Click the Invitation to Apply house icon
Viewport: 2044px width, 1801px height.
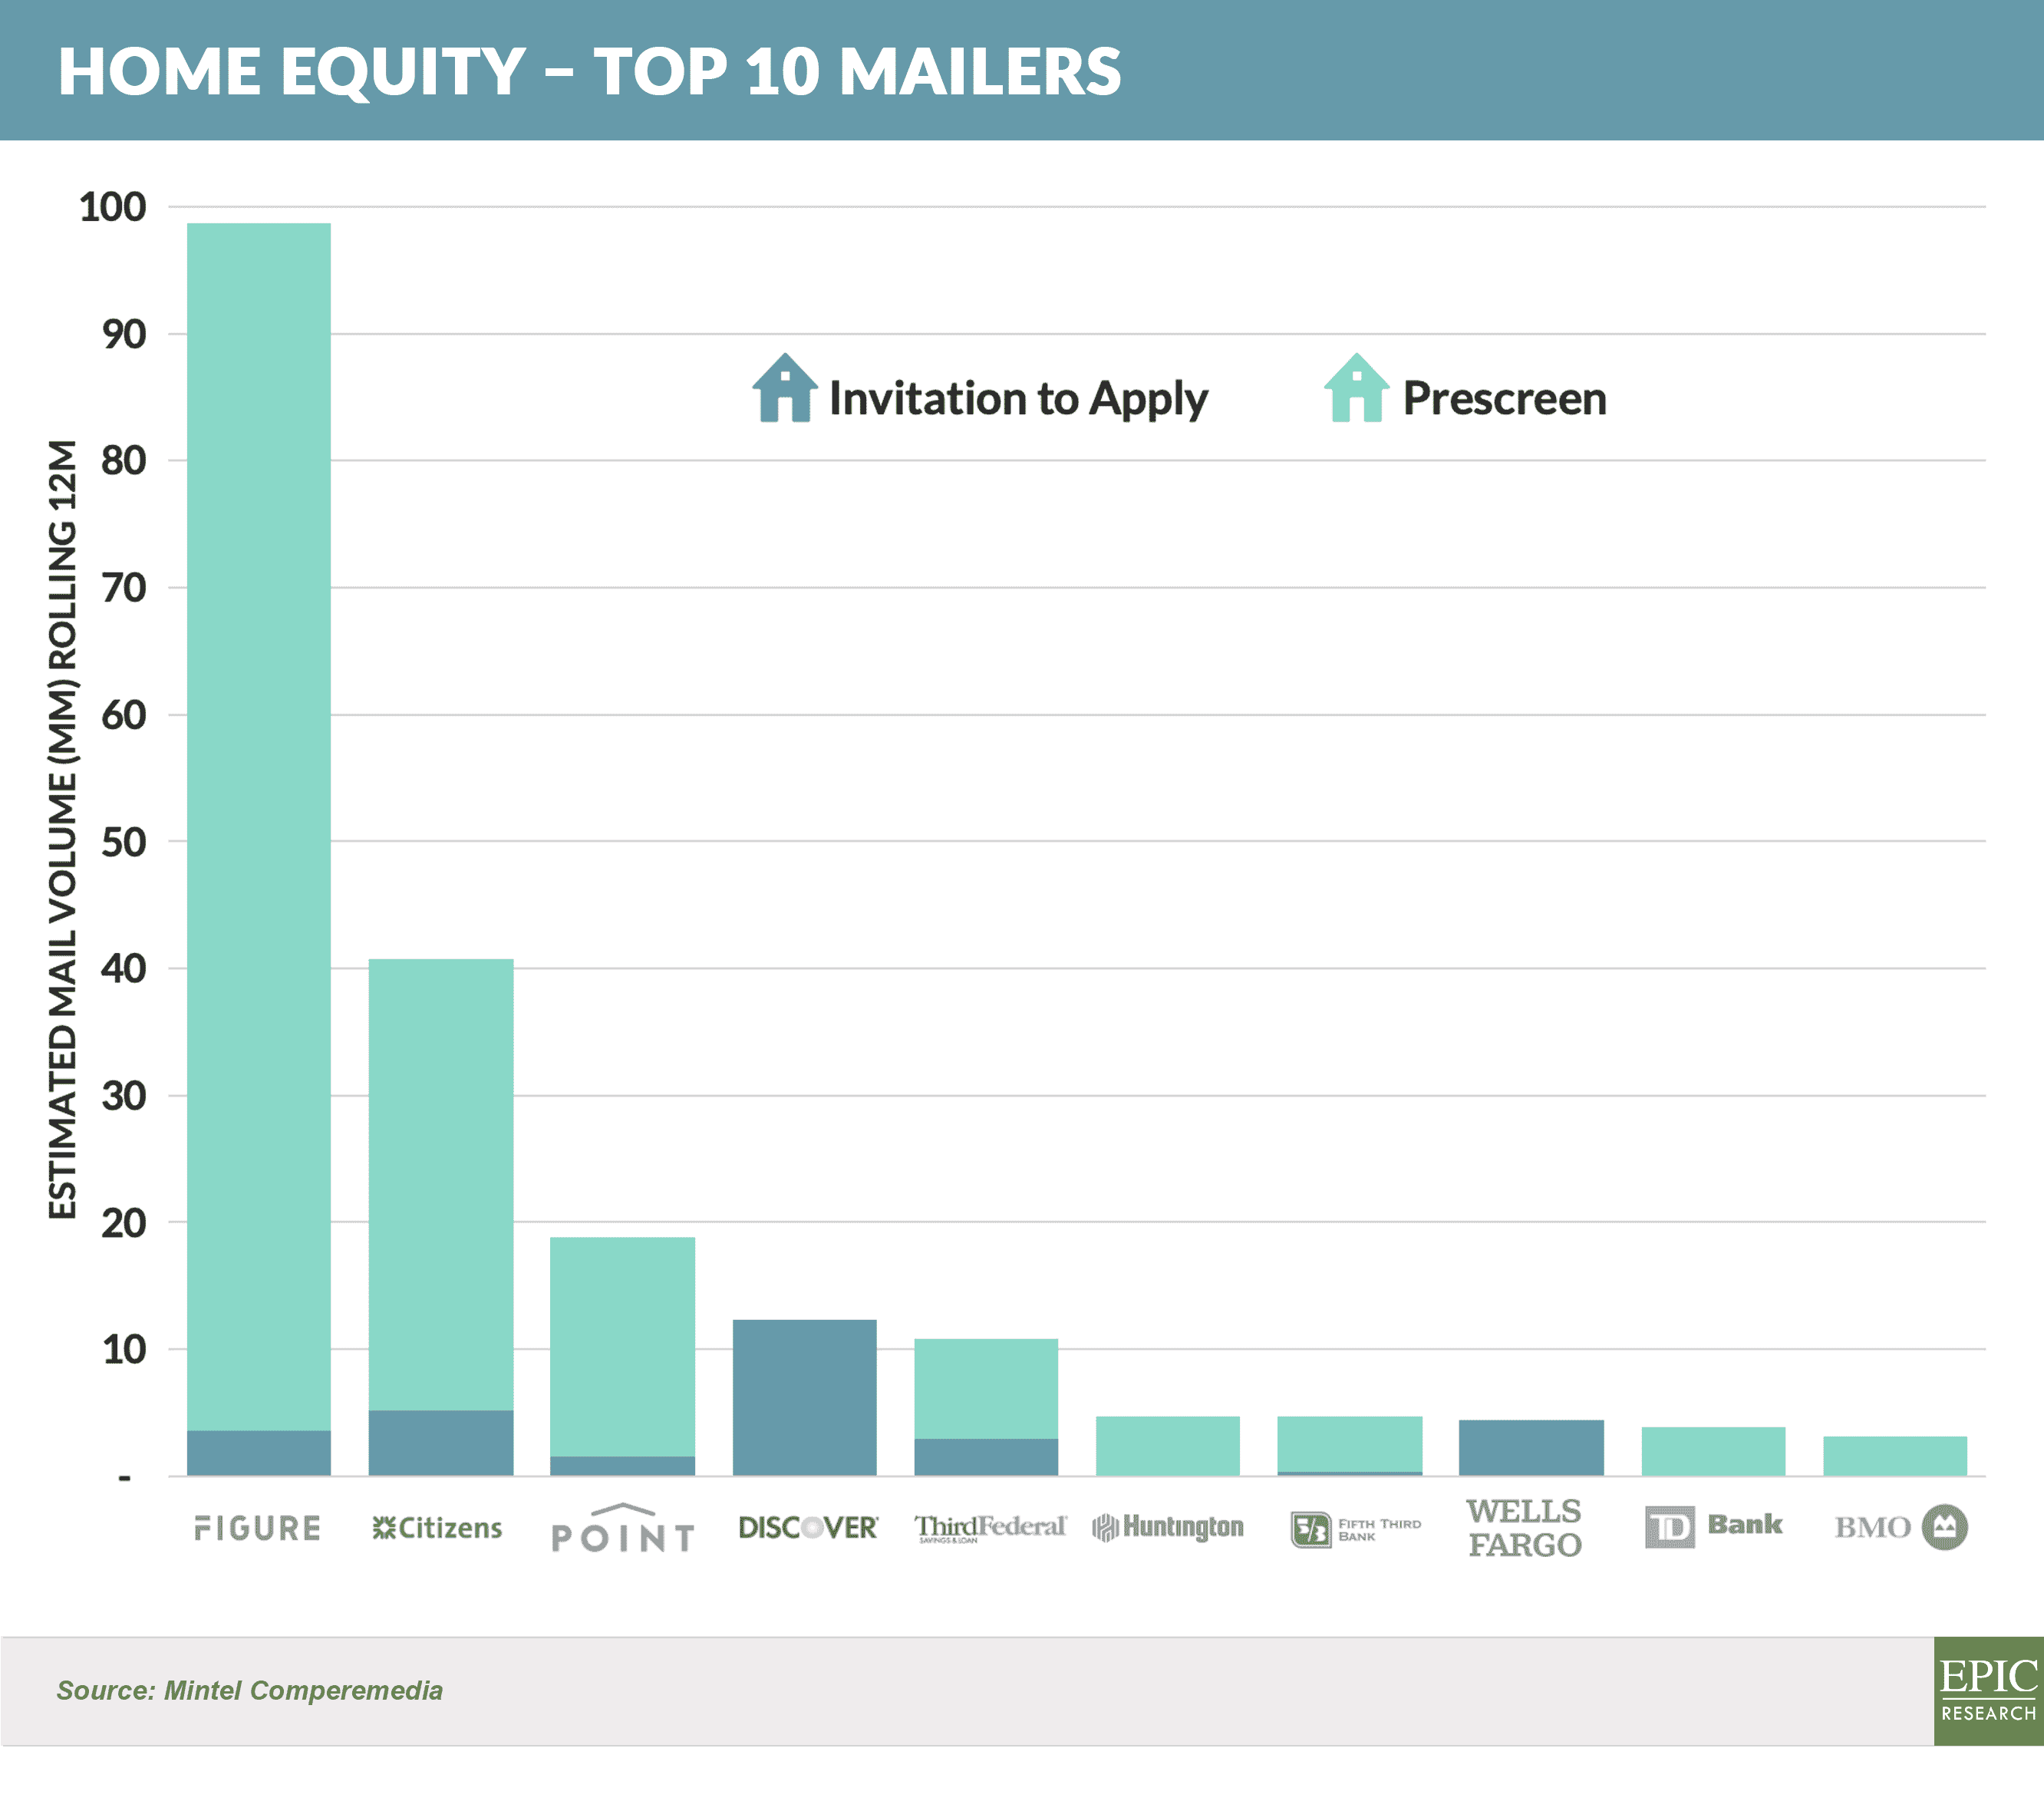tap(785, 388)
